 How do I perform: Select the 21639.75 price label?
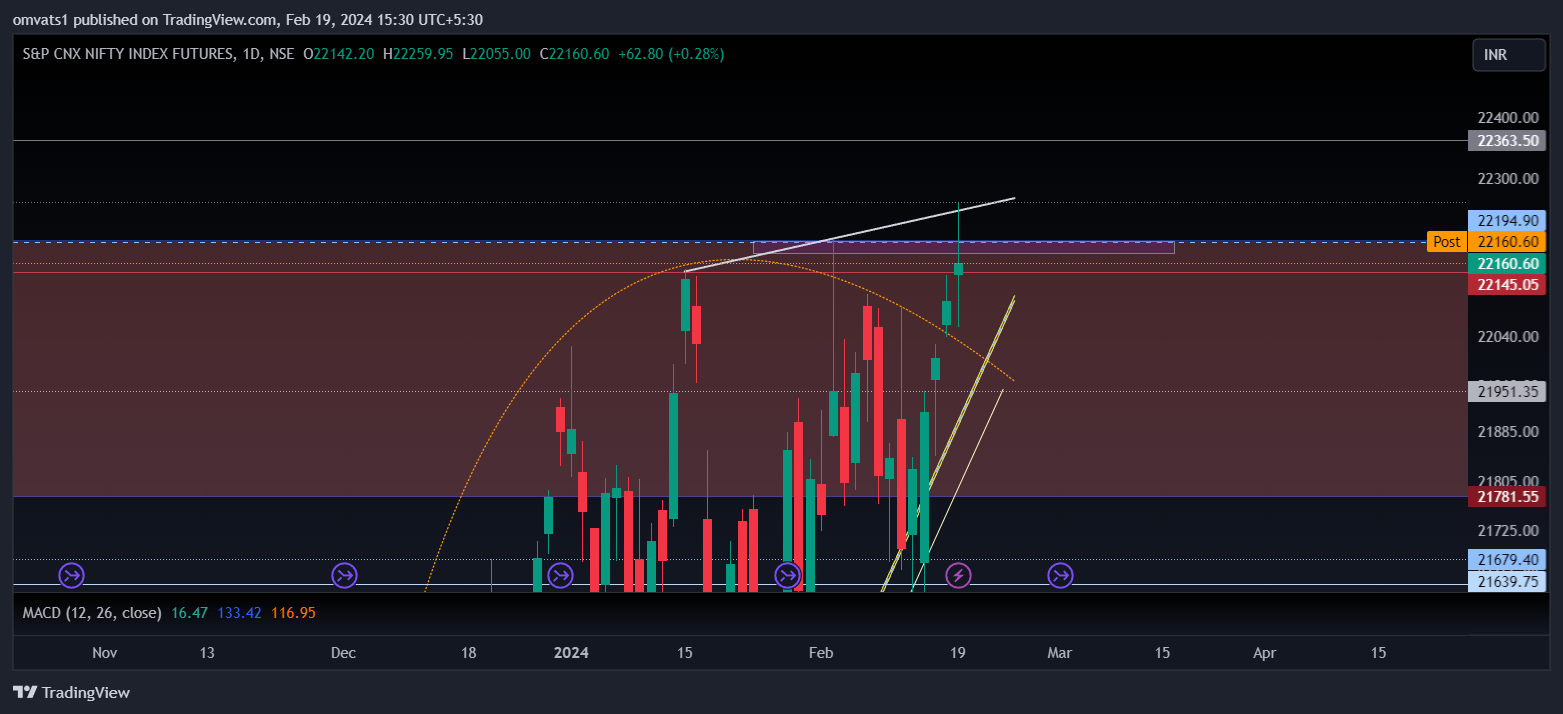(1506, 581)
